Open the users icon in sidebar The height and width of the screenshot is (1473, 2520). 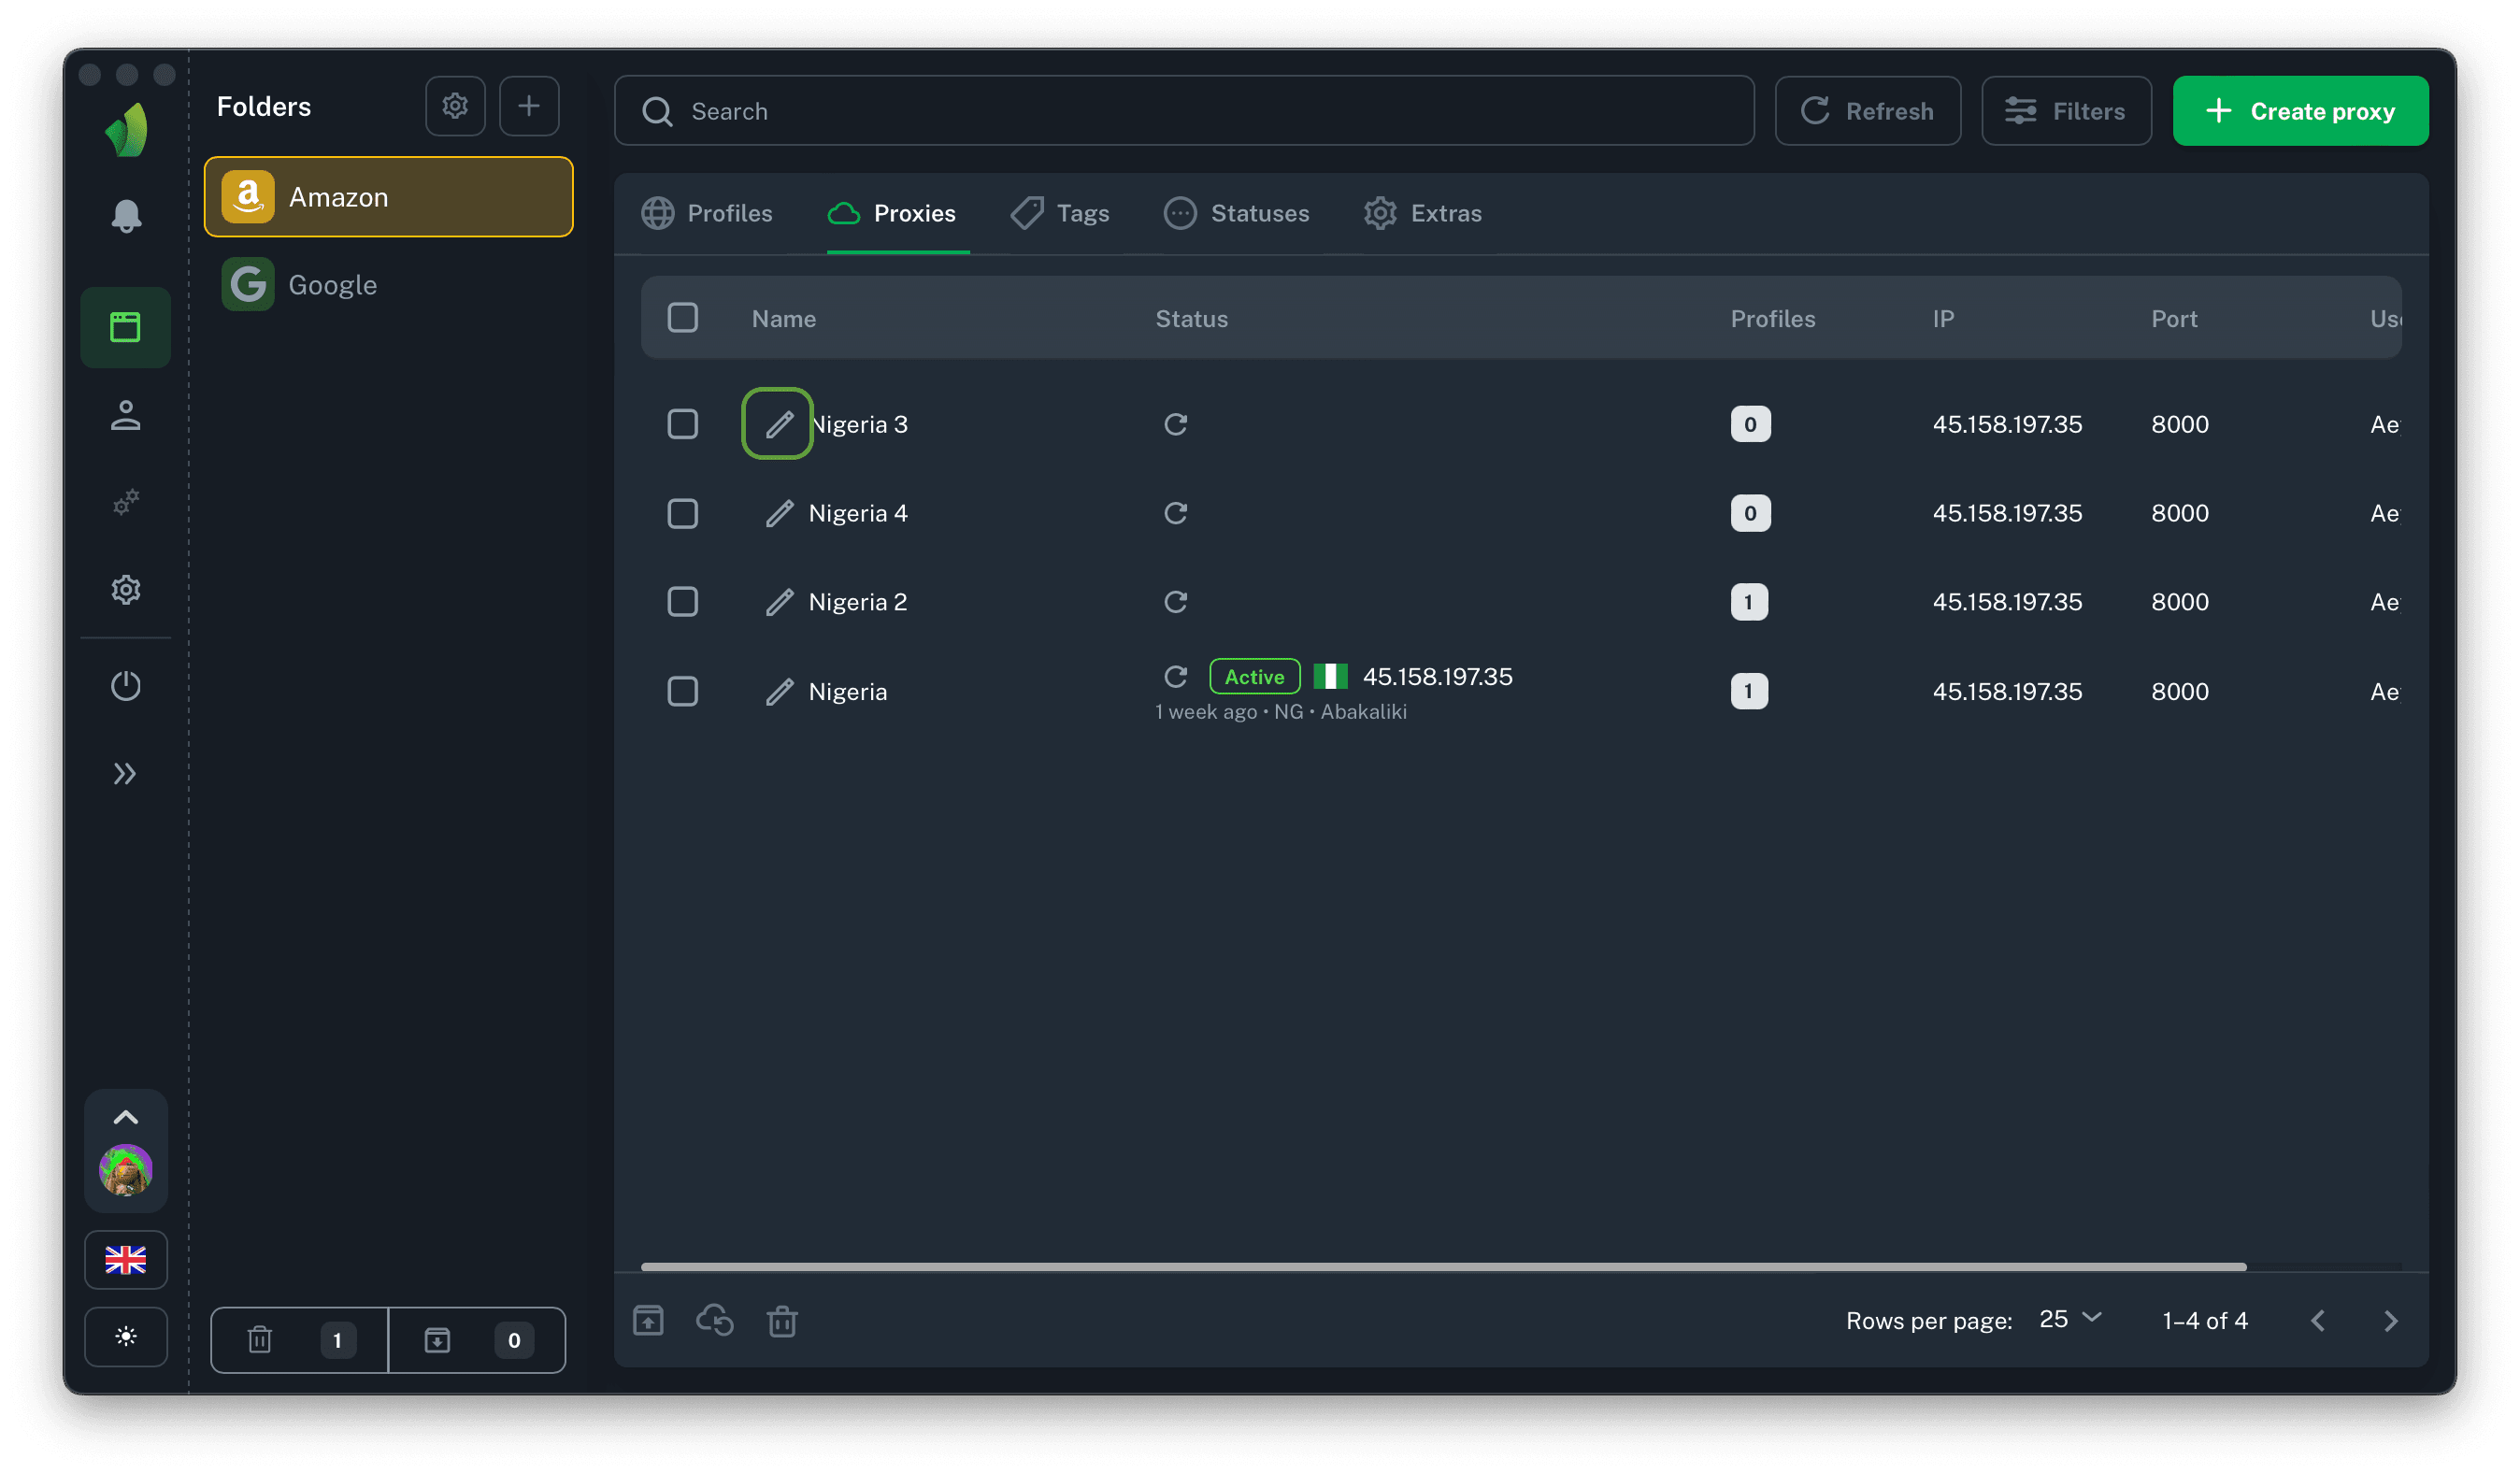pos(126,415)
